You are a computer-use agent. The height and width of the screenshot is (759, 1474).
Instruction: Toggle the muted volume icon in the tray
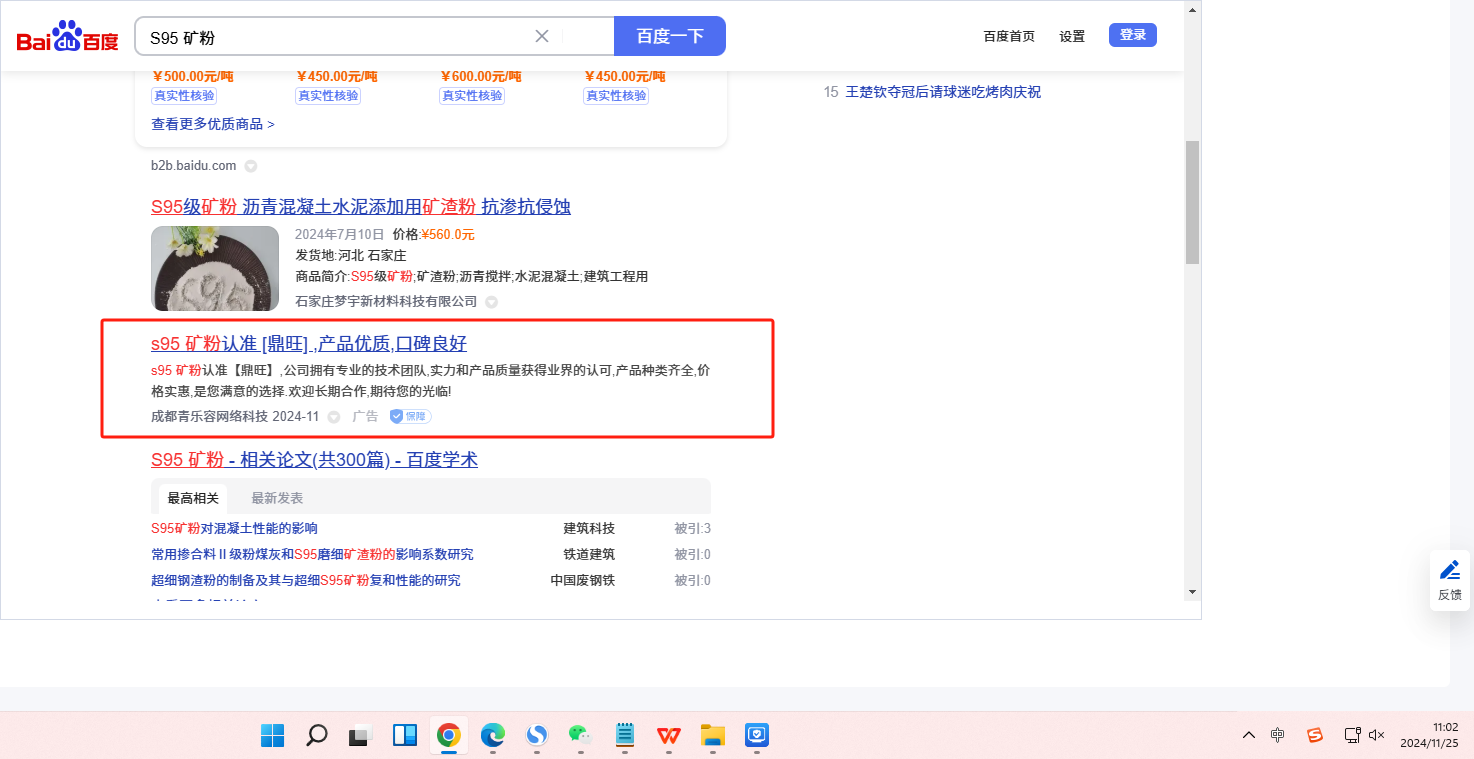[1377, 735]
